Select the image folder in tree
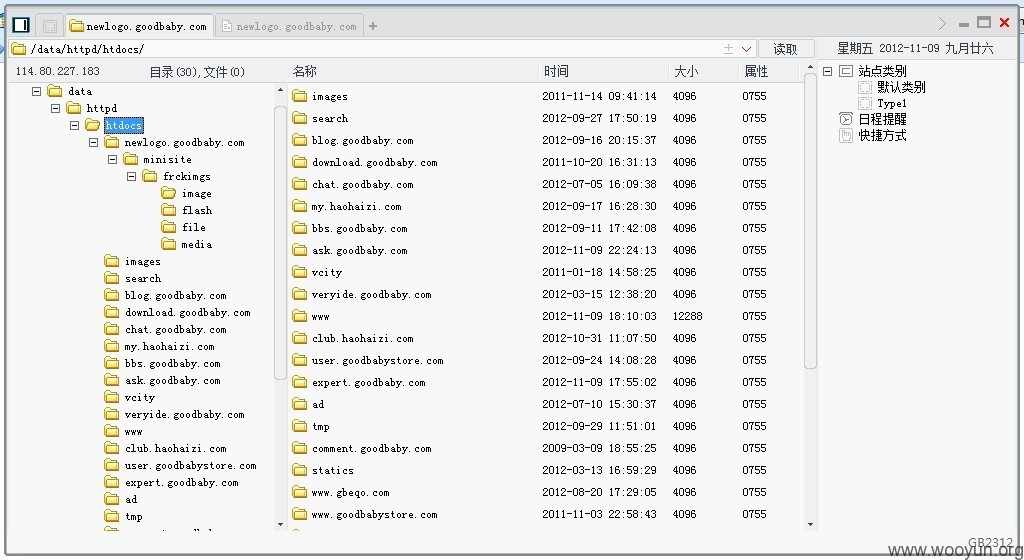 (197, 193)
